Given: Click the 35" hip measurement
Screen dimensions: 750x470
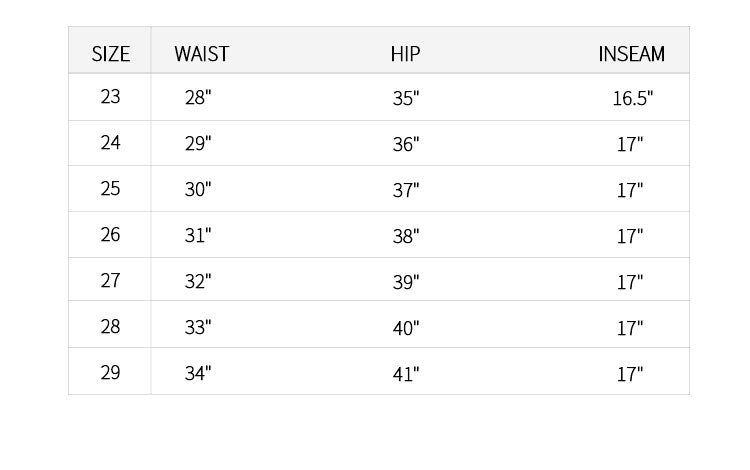Looking at the screenshot, I should (x=406, y=98).
